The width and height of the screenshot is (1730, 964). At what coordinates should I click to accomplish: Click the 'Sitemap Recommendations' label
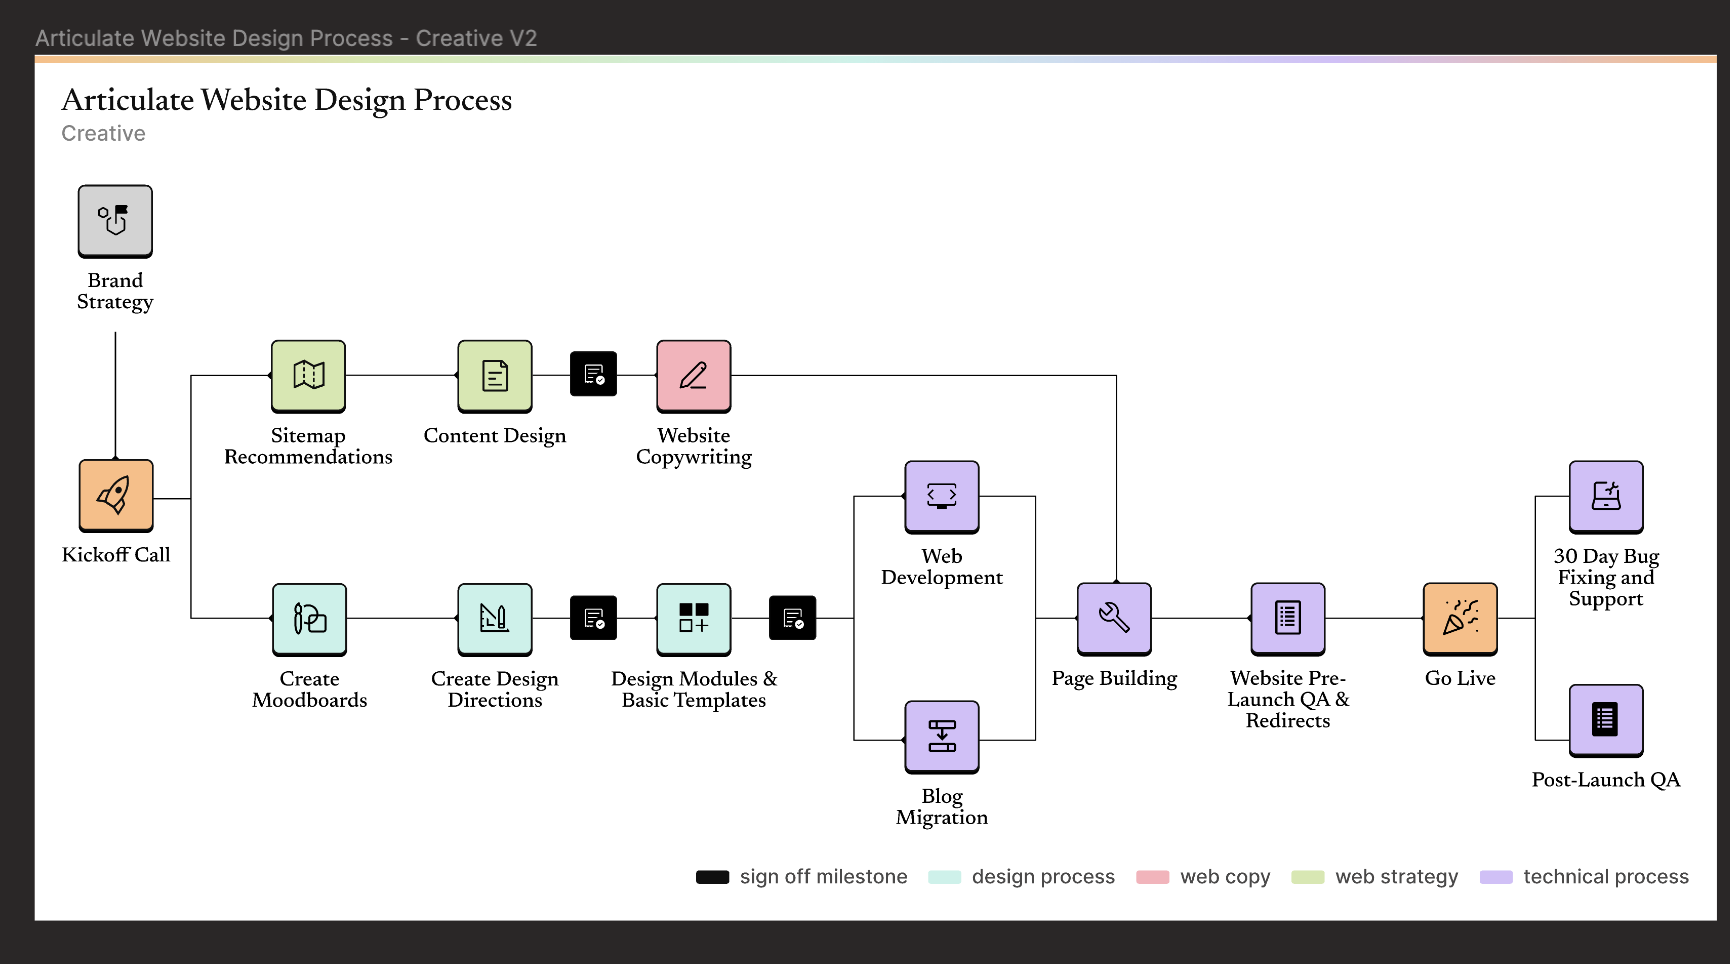coord(308,446)
